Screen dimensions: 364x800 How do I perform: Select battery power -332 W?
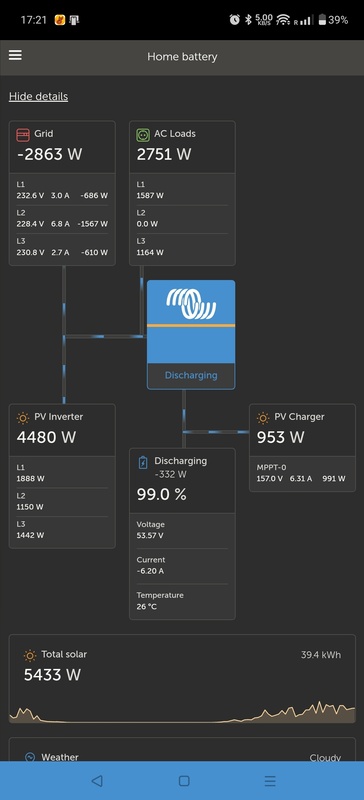pos(171,474)
